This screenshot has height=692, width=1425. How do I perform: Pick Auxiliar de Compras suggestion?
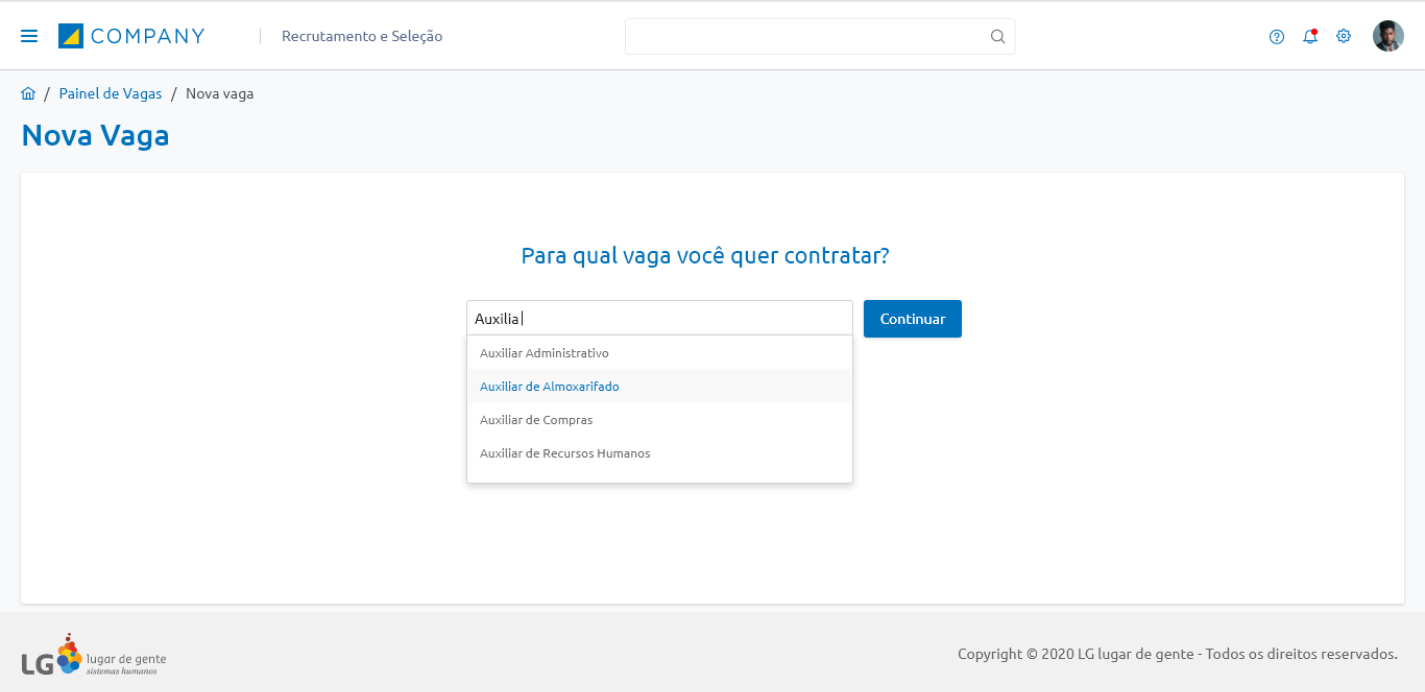coord(536,420)
